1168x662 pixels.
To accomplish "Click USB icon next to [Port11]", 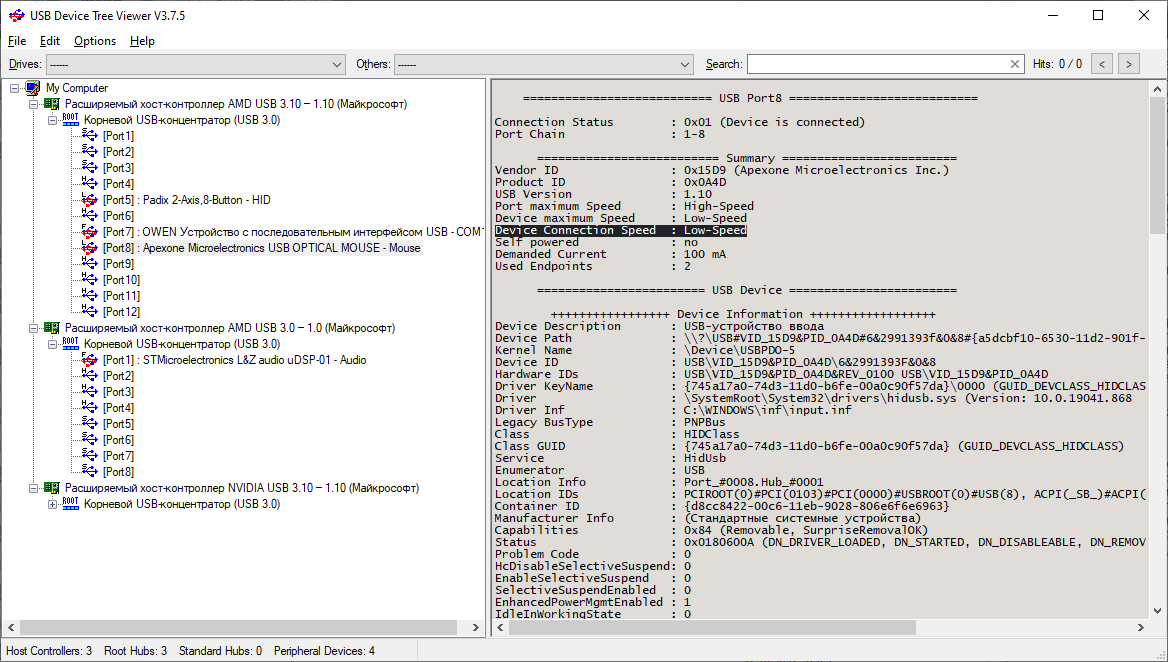I will [89, 296].
